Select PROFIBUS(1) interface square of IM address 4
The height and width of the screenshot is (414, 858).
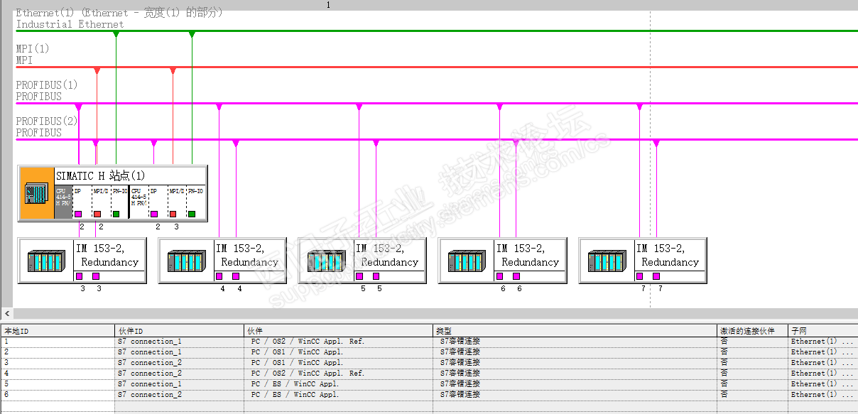[x=219, y=276]
